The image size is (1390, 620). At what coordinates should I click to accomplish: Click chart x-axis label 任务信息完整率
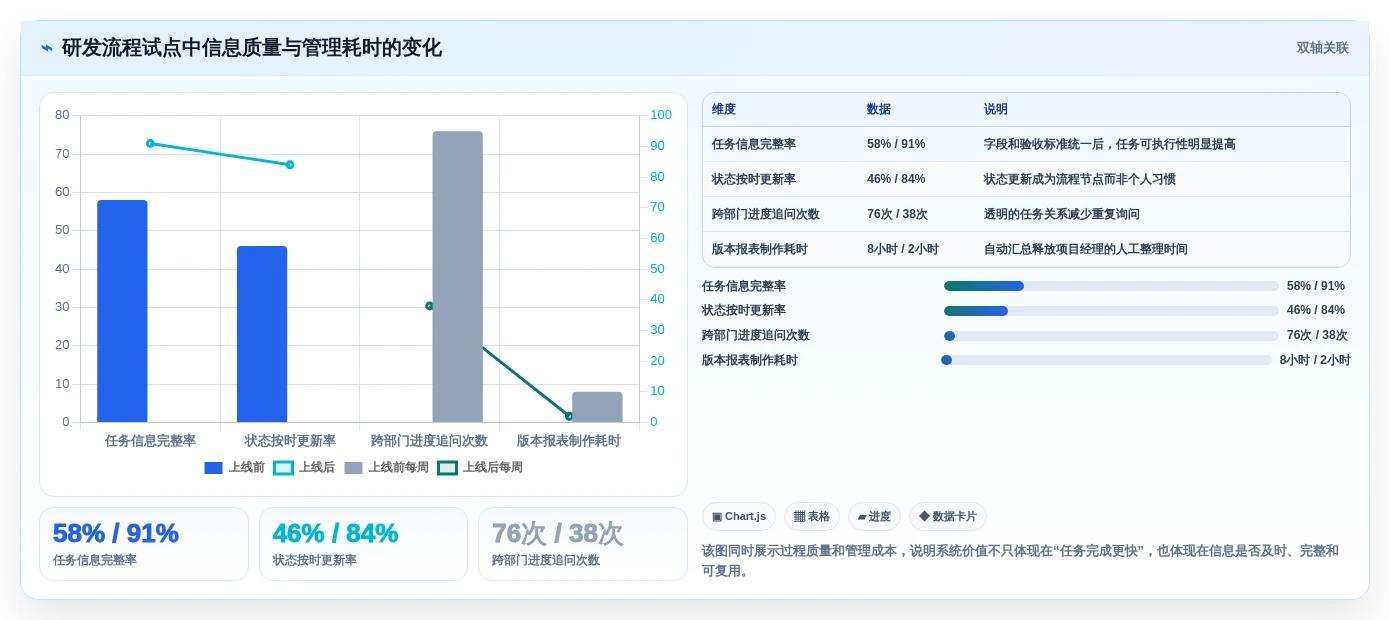[x=150, y=440]
